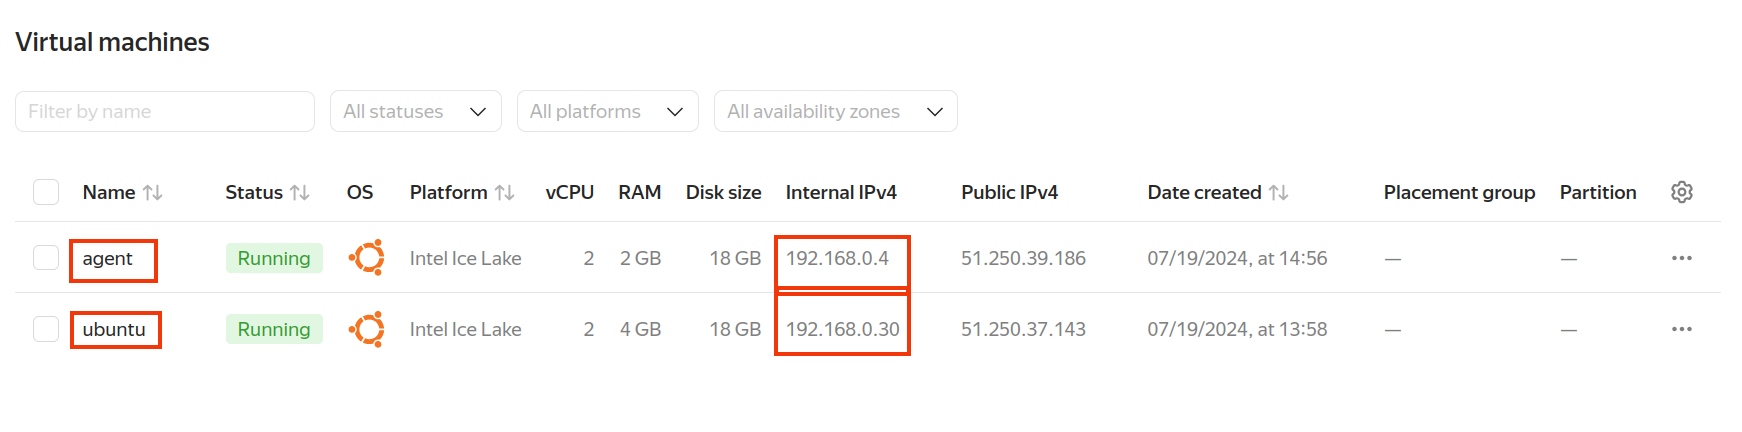The width and height of the screenshot is (1742, 432).
Task: Click public IP 51.250.37.143
Action: (x=1023, y=329)
